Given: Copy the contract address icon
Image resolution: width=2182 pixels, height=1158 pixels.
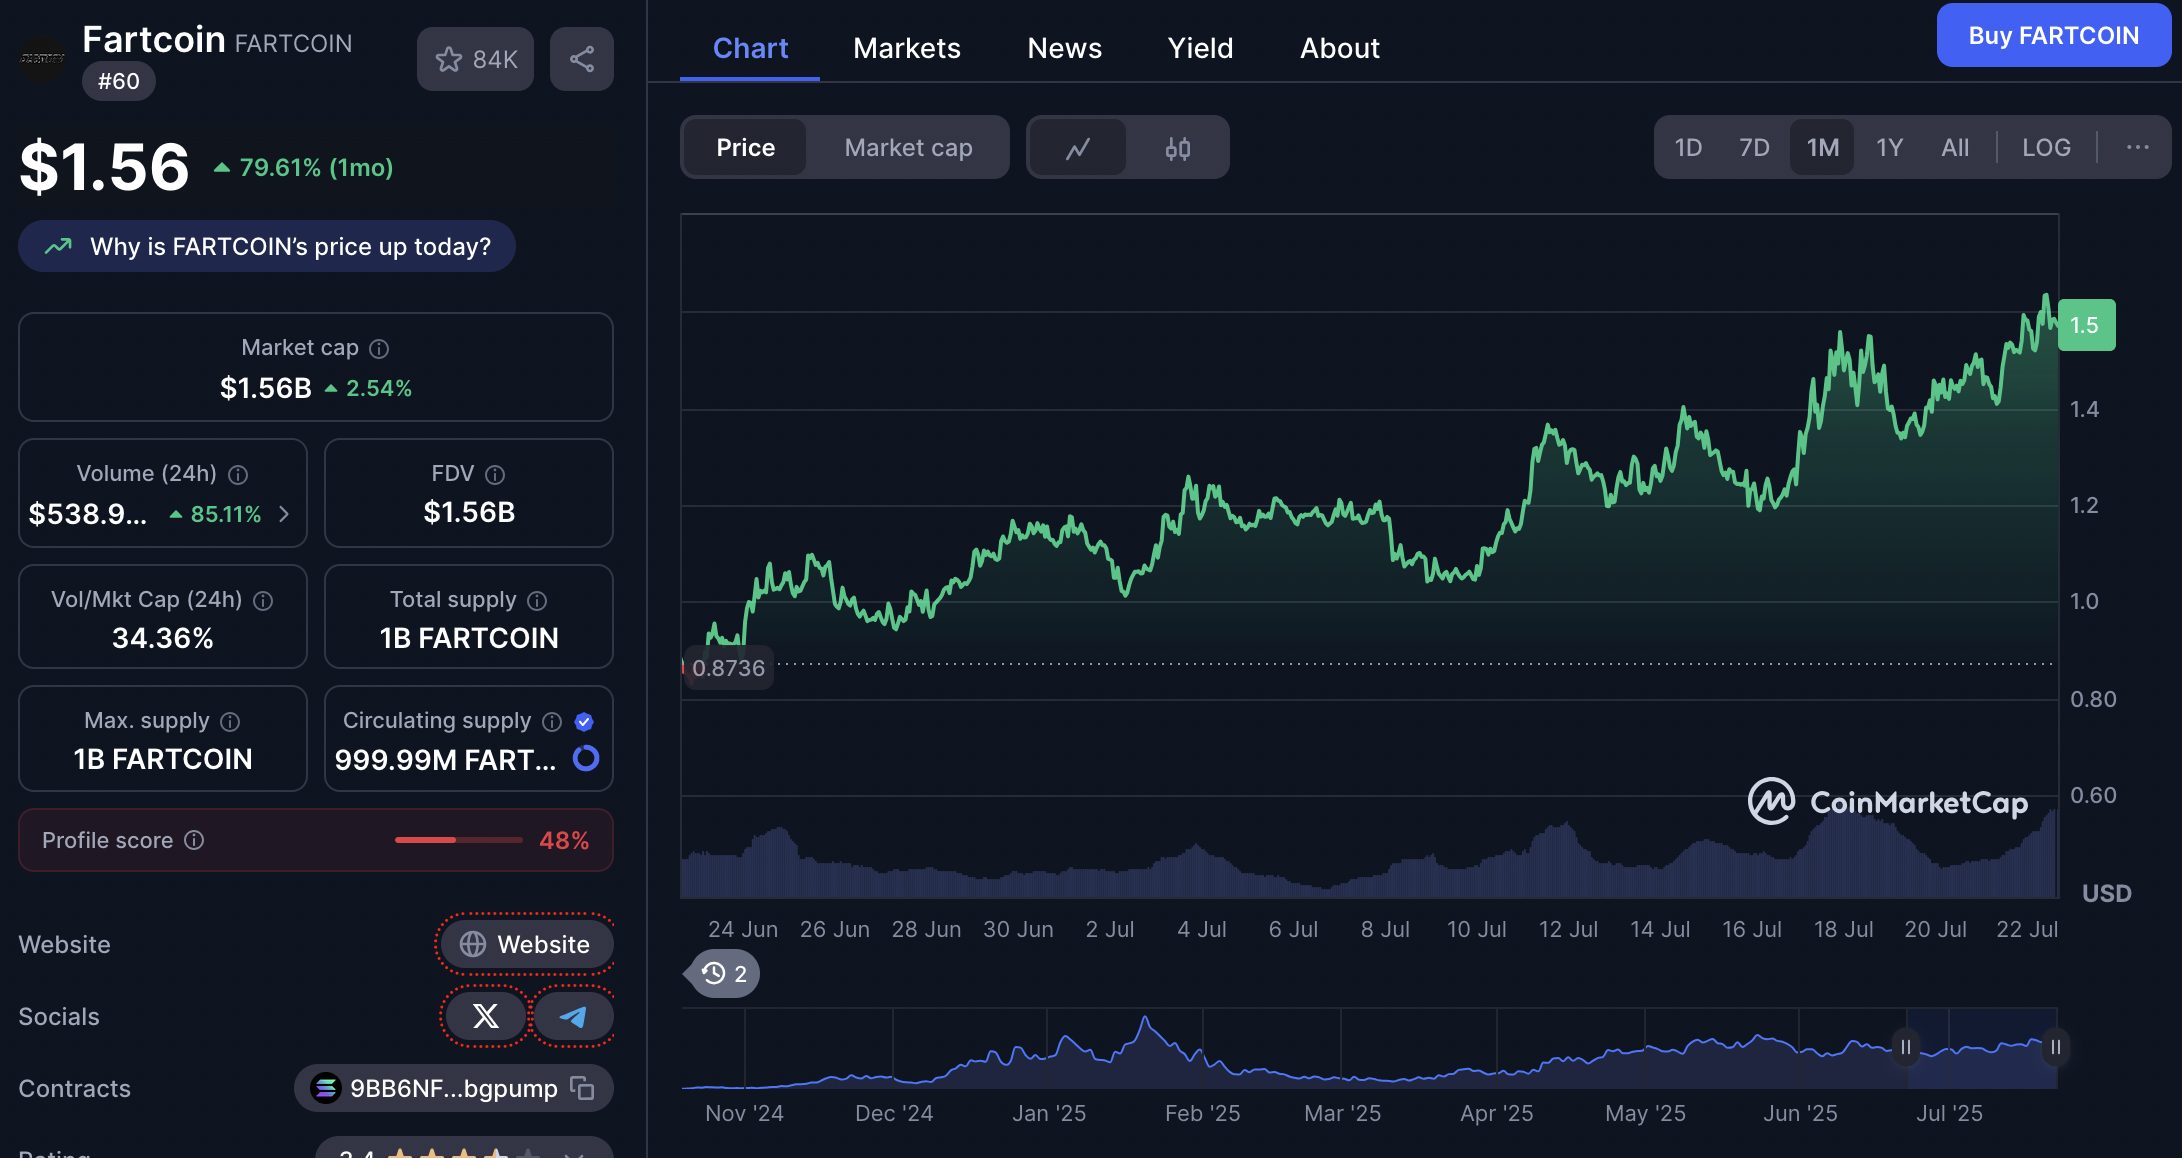Looking at the screenshot, I should (x=582, y=1088).
